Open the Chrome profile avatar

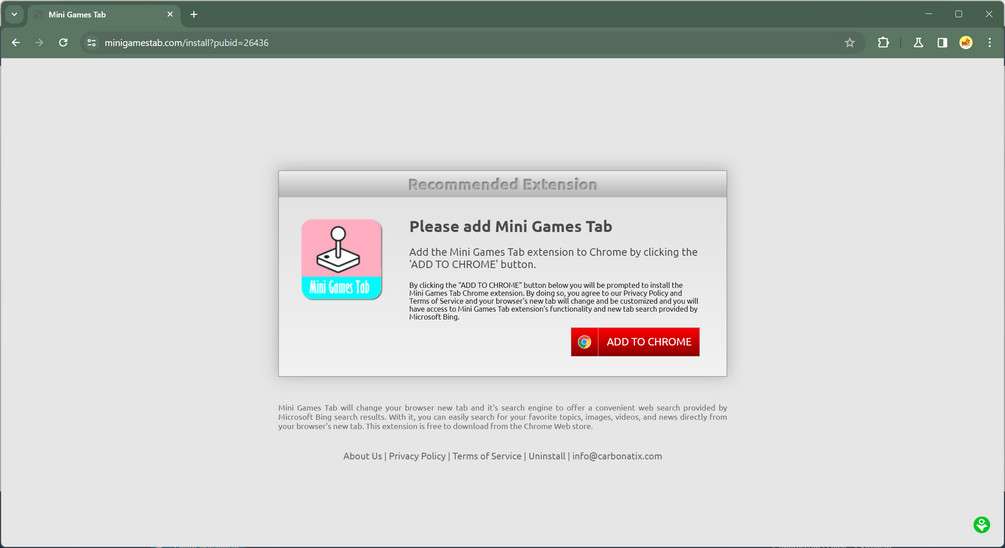tap(965, 42)
